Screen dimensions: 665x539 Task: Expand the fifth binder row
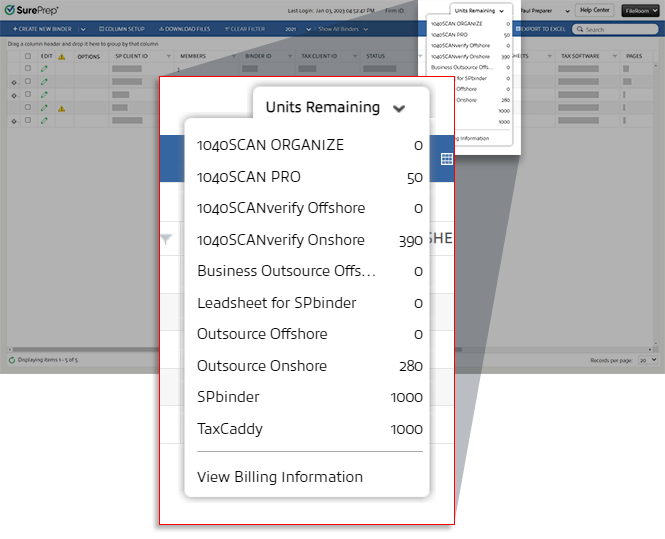coord(14,122)
